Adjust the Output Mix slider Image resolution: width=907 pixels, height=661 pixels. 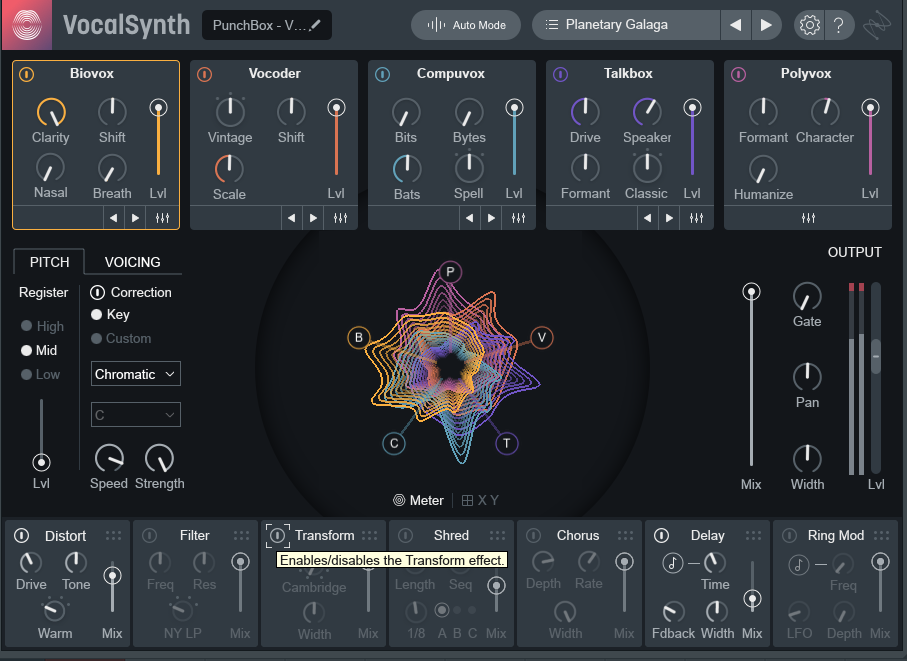coord(751,291)
